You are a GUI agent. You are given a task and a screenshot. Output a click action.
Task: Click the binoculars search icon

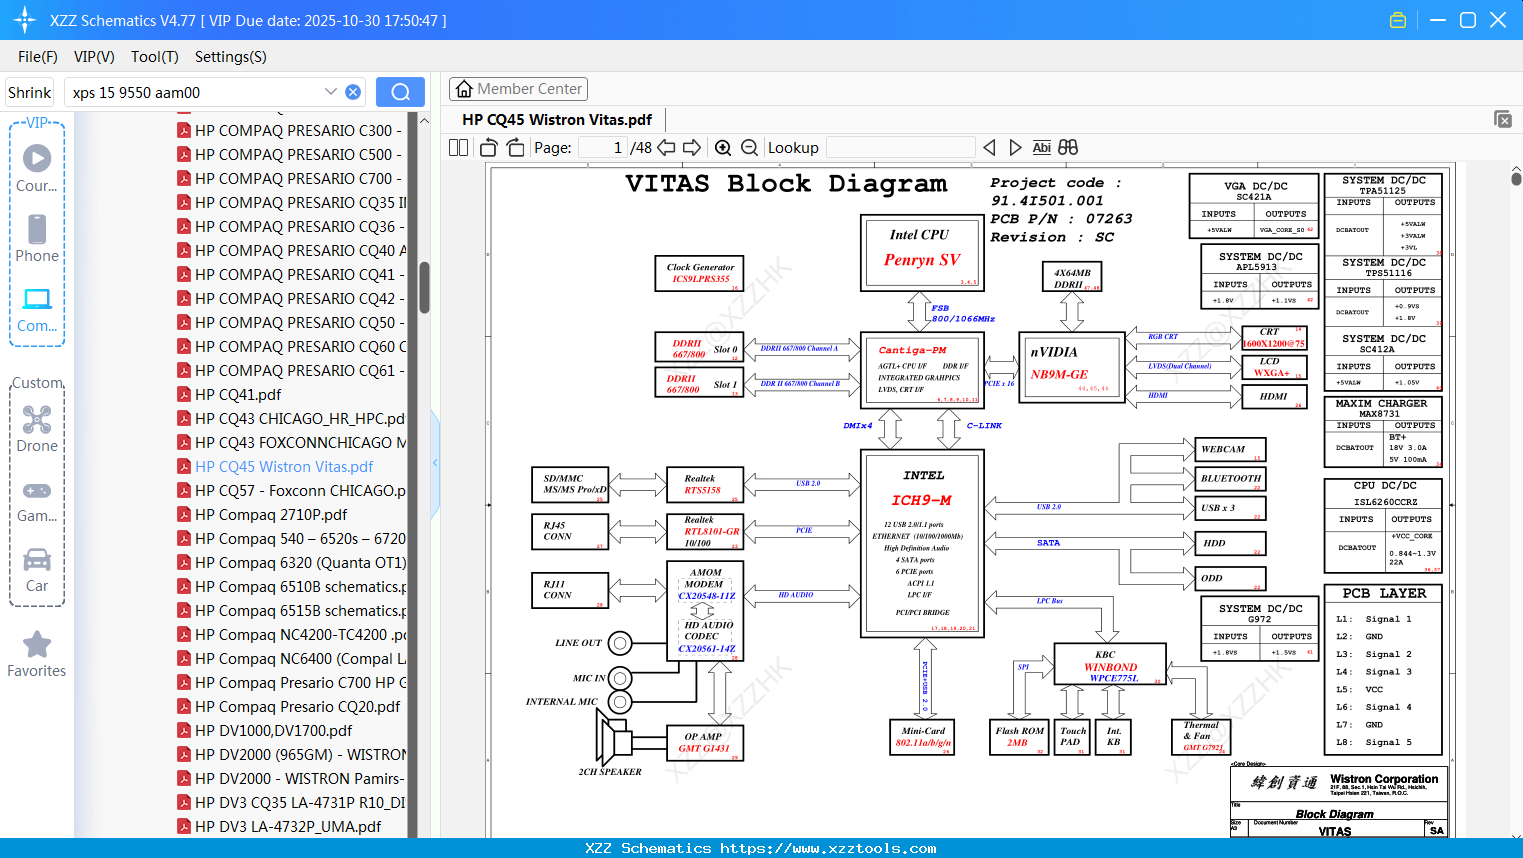(x=1068, y=148)
